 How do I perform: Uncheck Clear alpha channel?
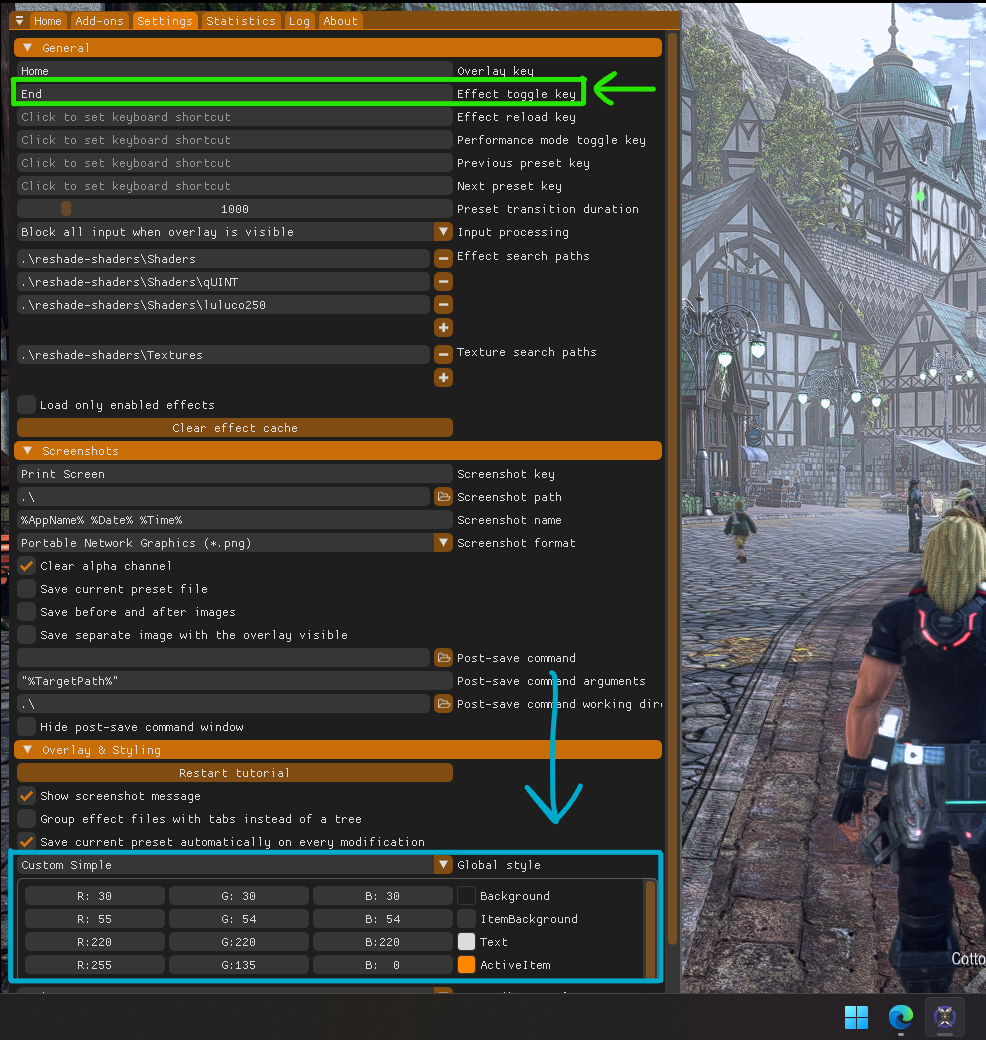pyautogui.click(x=27, y=566)
